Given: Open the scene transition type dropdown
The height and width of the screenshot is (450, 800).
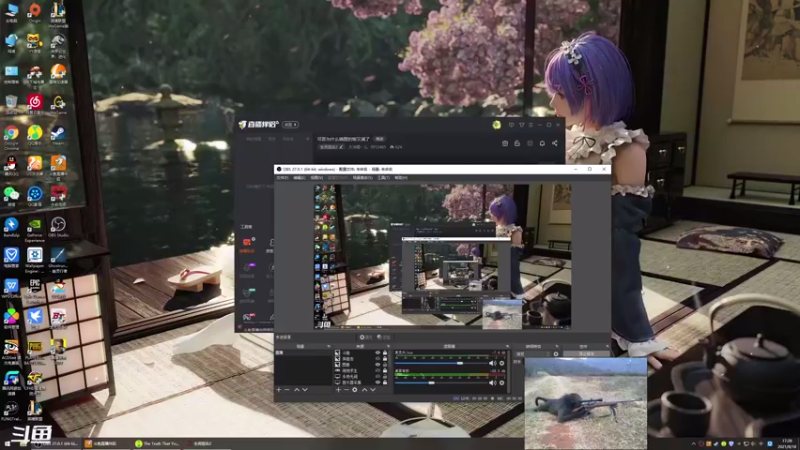Looking at the screenshot, I should click(x=533, y=354).
